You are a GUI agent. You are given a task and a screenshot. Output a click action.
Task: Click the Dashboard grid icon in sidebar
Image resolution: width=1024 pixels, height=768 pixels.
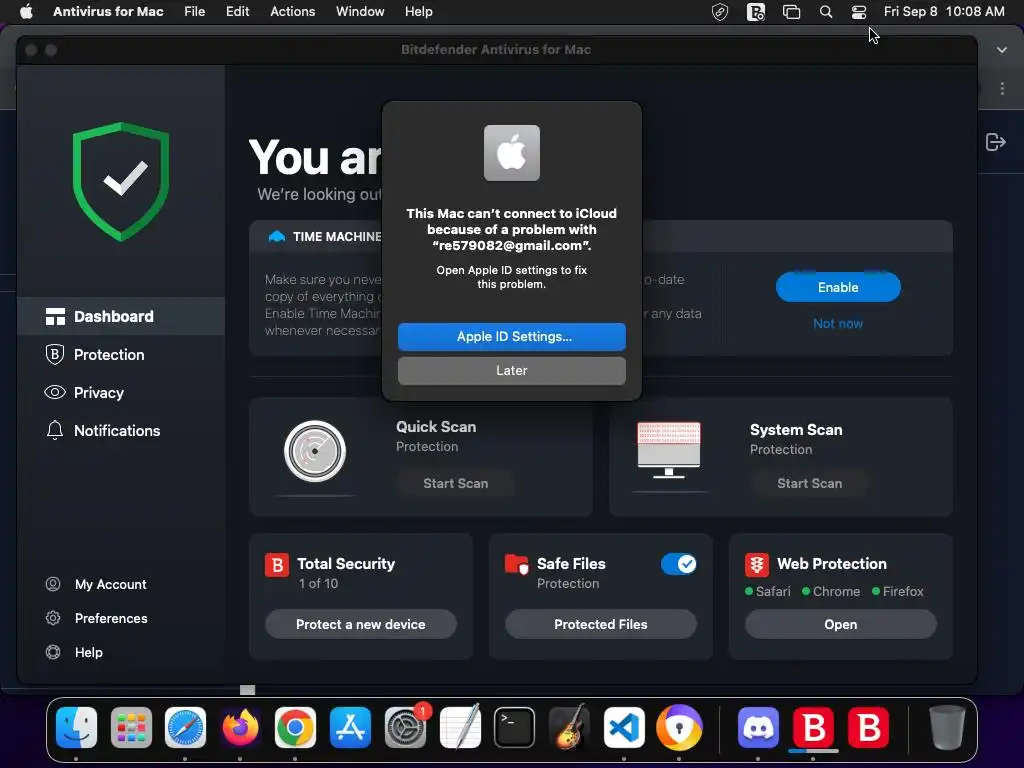pos(55,317)
